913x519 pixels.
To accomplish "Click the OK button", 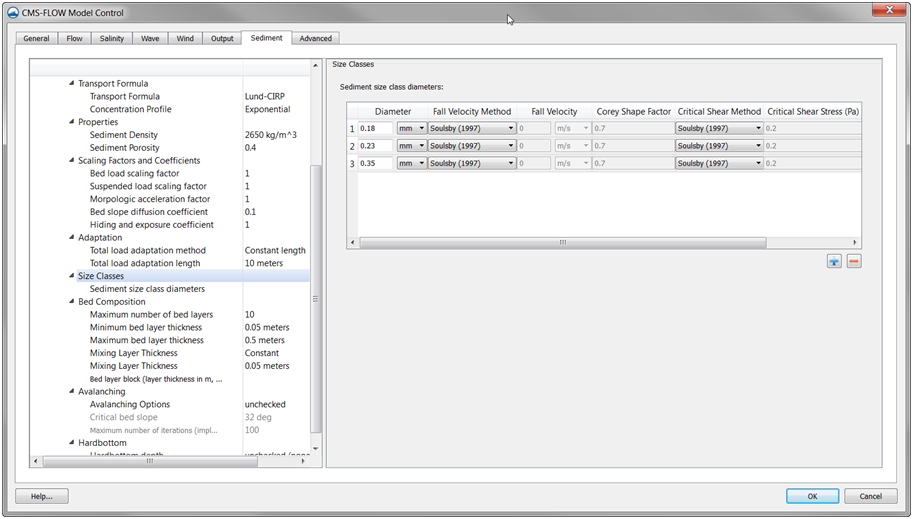I will [x=812, y=496].
